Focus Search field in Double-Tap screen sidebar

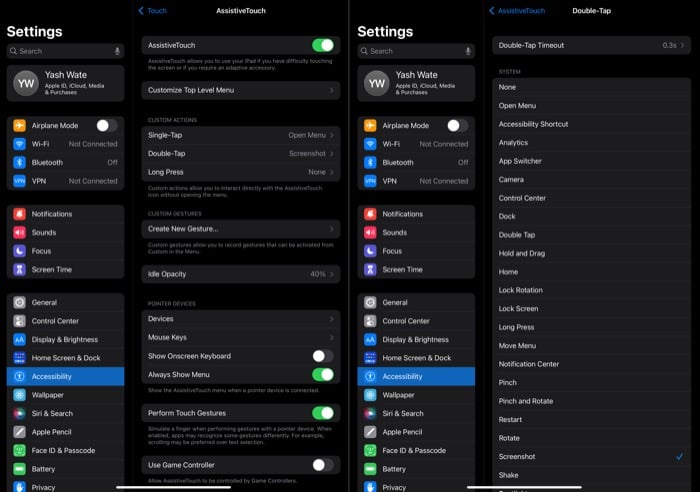click(416, 51)
